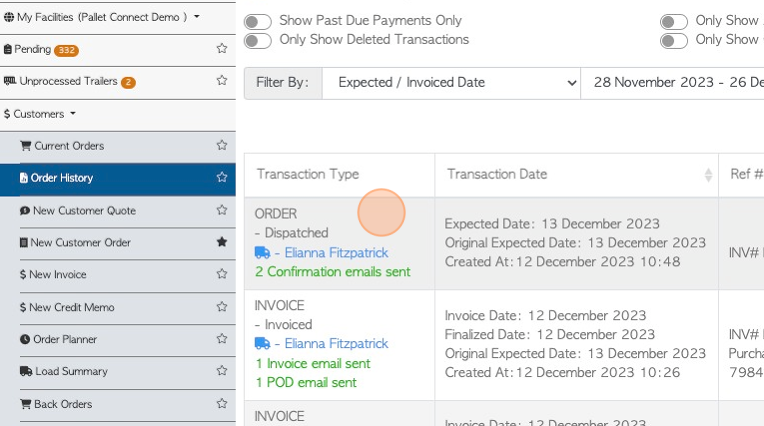
Task: Star the Unprocessed Trailers menu entry
Action: 222,80
